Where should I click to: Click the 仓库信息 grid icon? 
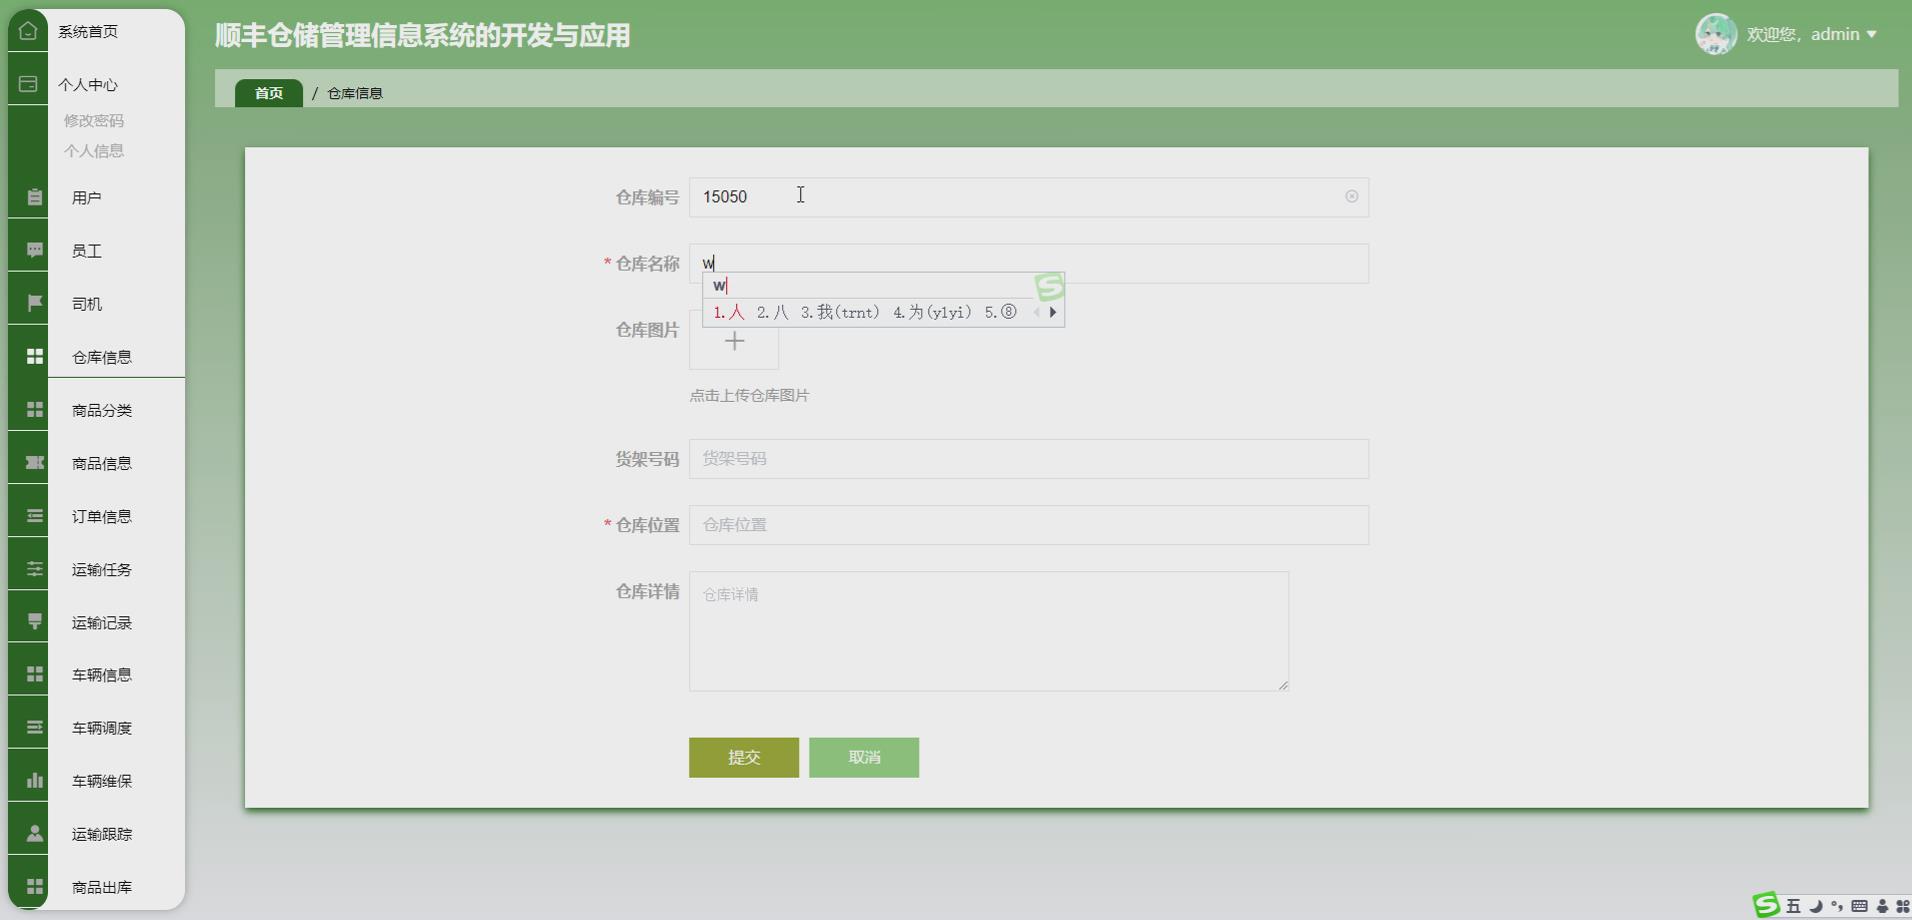coord(33,355)
